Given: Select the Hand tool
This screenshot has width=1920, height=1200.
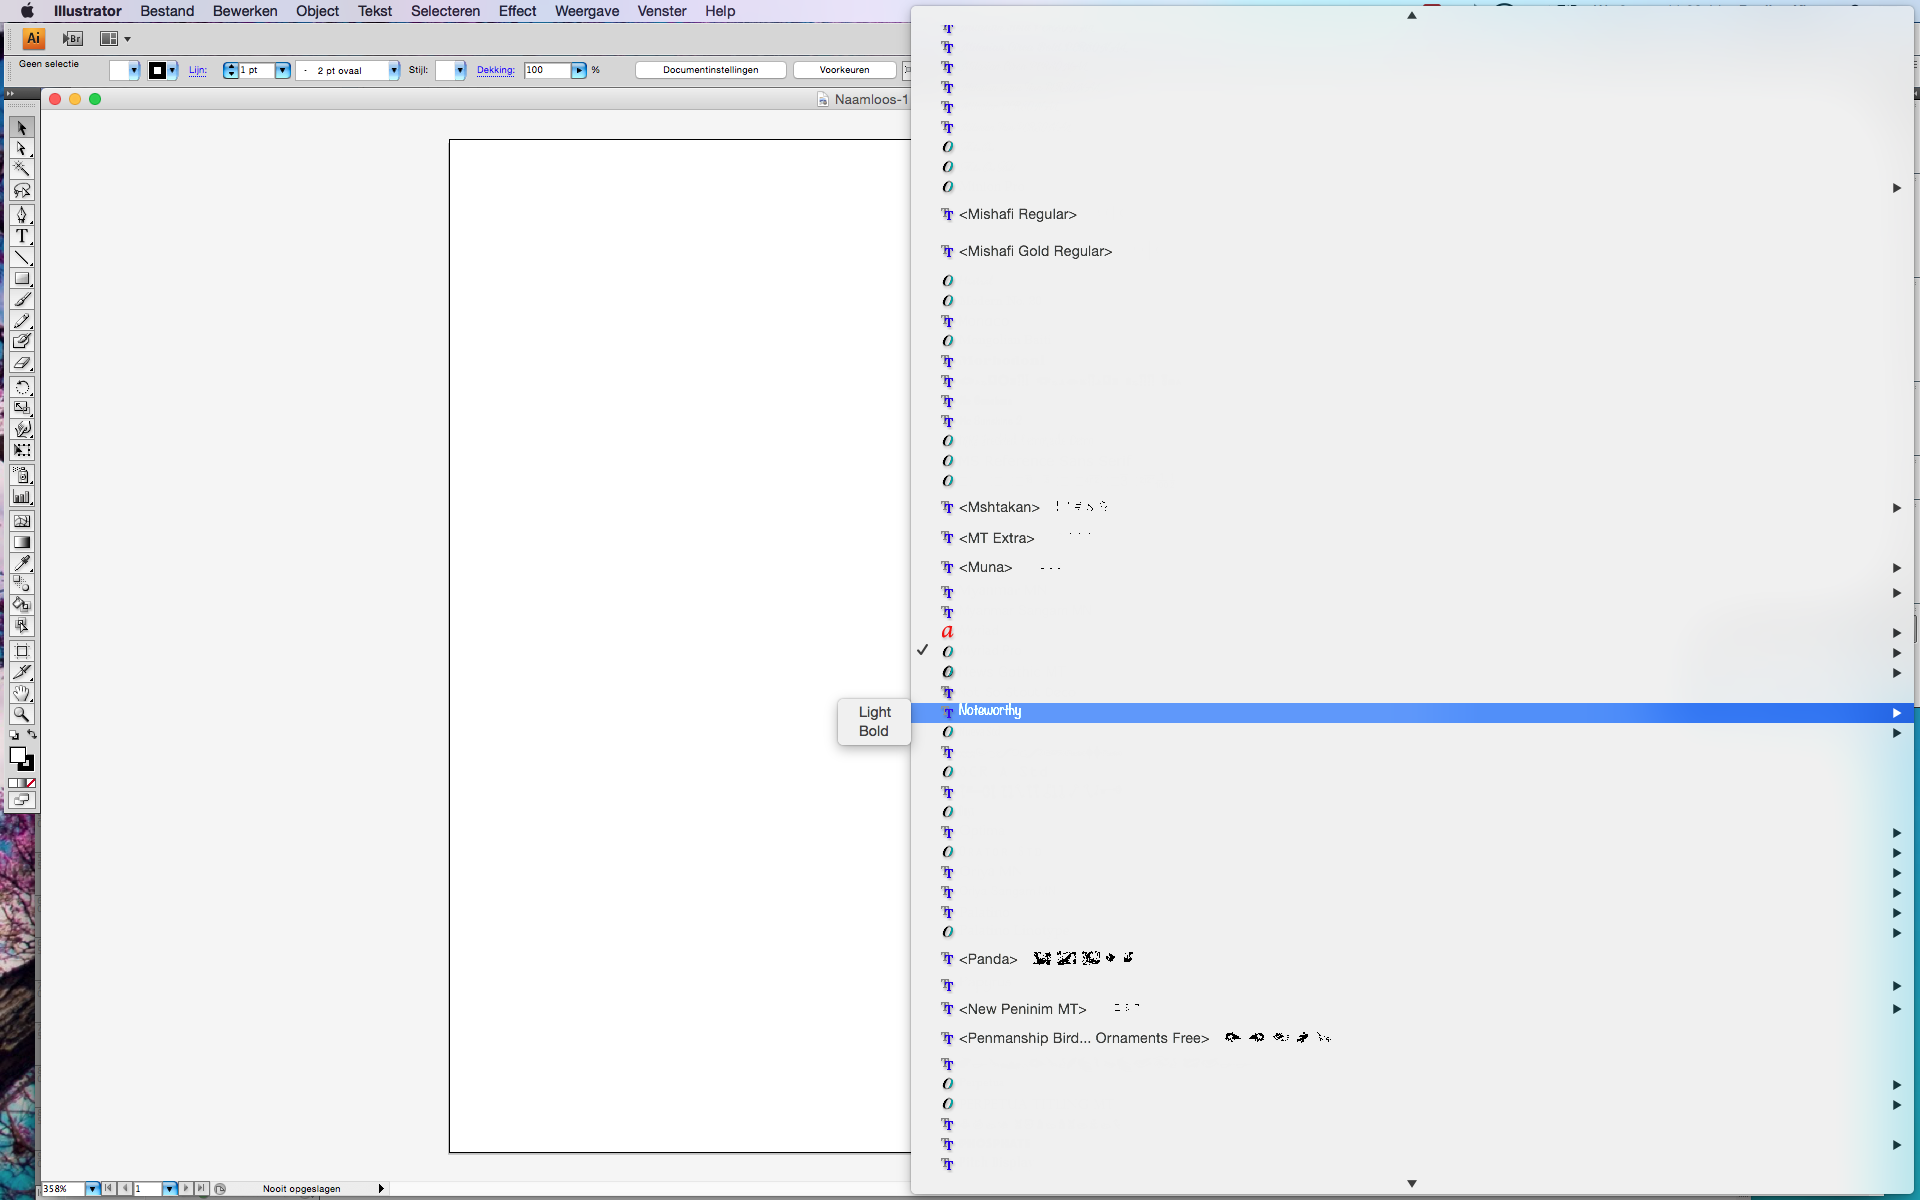Looking at the screenshot, I should click(x=22, y=693).
